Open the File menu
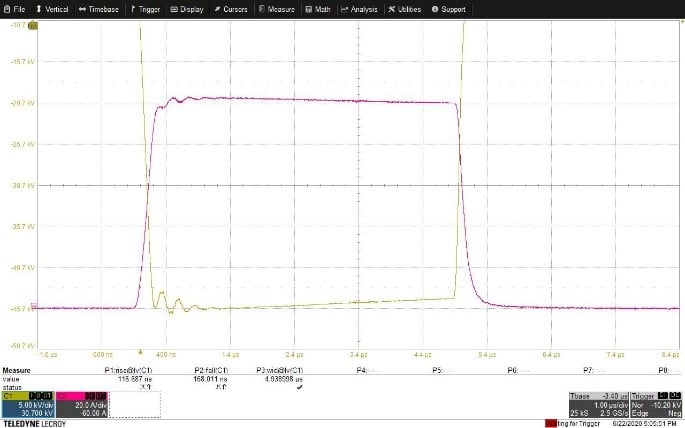Screen dimensions: 685x428 tap(14, 9)
